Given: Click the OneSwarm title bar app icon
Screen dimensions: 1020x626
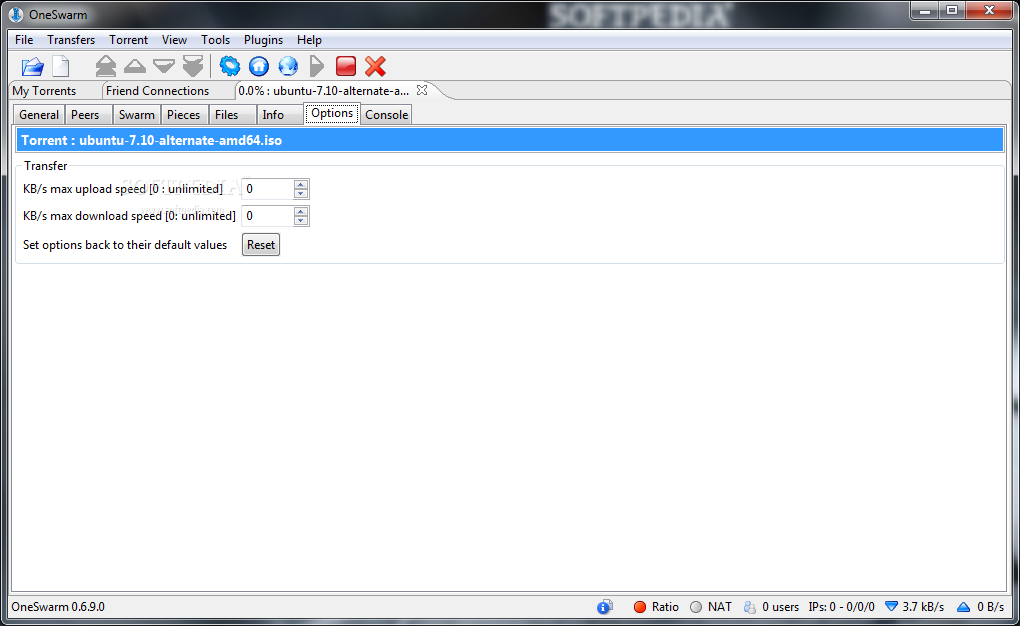Looking at the screenshot, I should pos(16,14).
